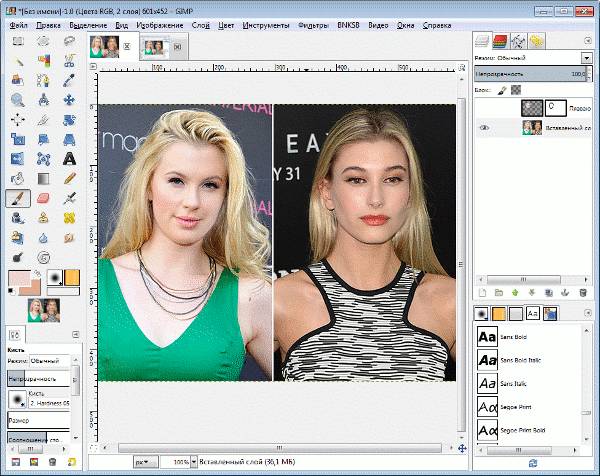Viewport: 600px width, 476px height.
Task: Create a new layer button
Action: point(483,293)
